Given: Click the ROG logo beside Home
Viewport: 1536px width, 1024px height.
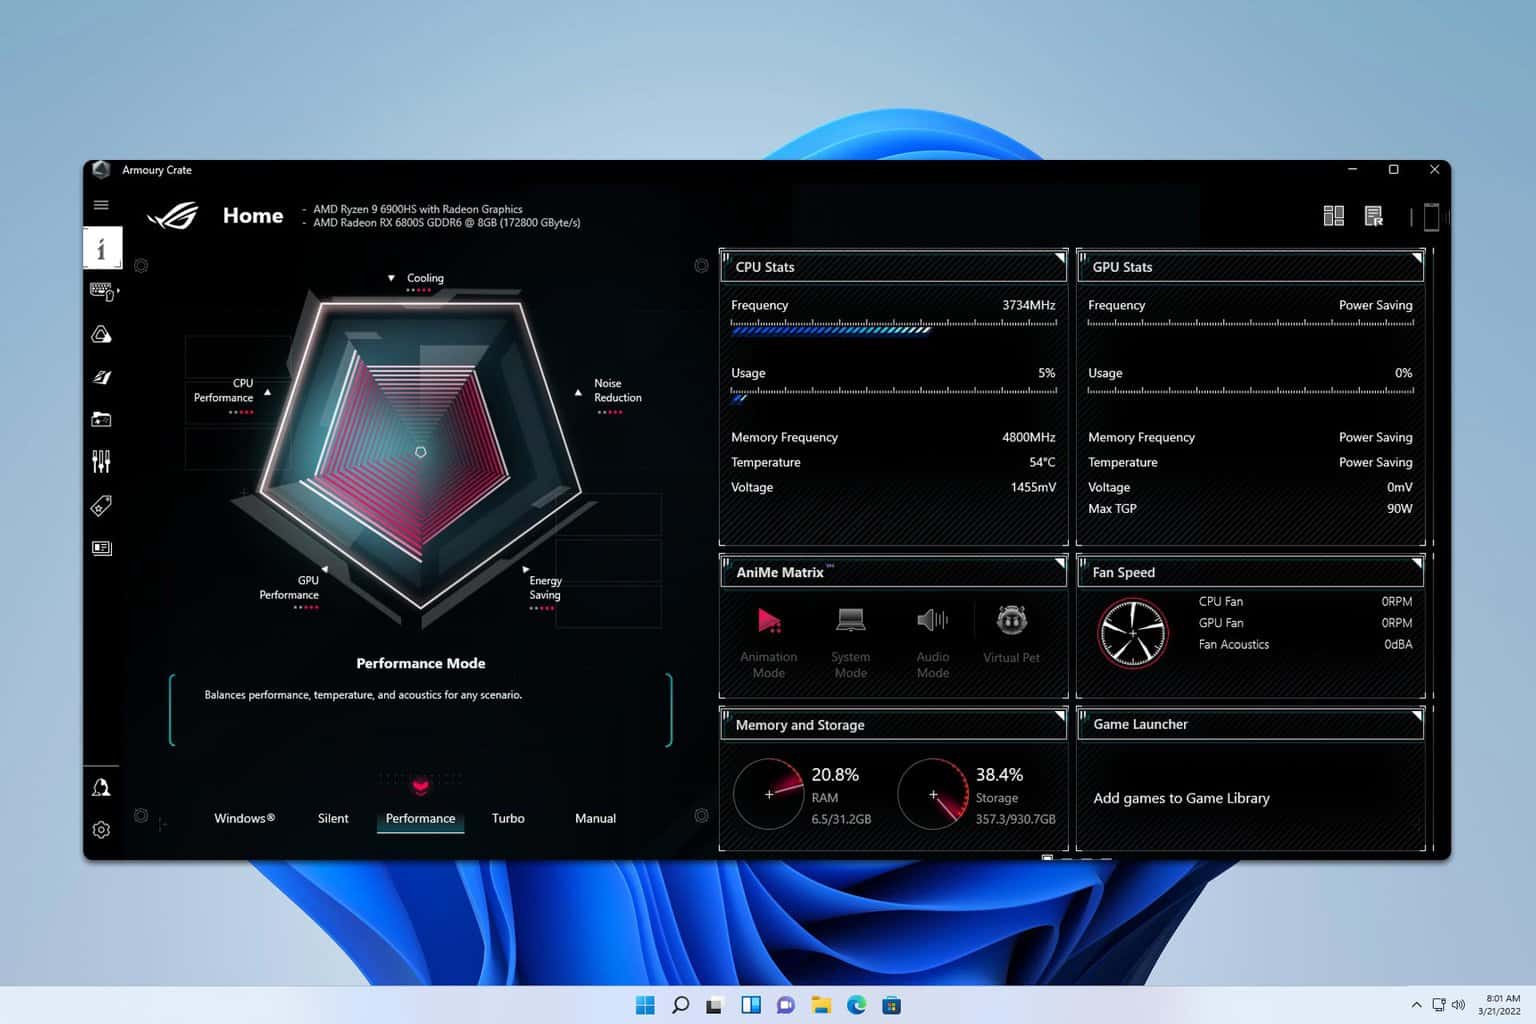Looking at the screenshot, I should [173, 216].
